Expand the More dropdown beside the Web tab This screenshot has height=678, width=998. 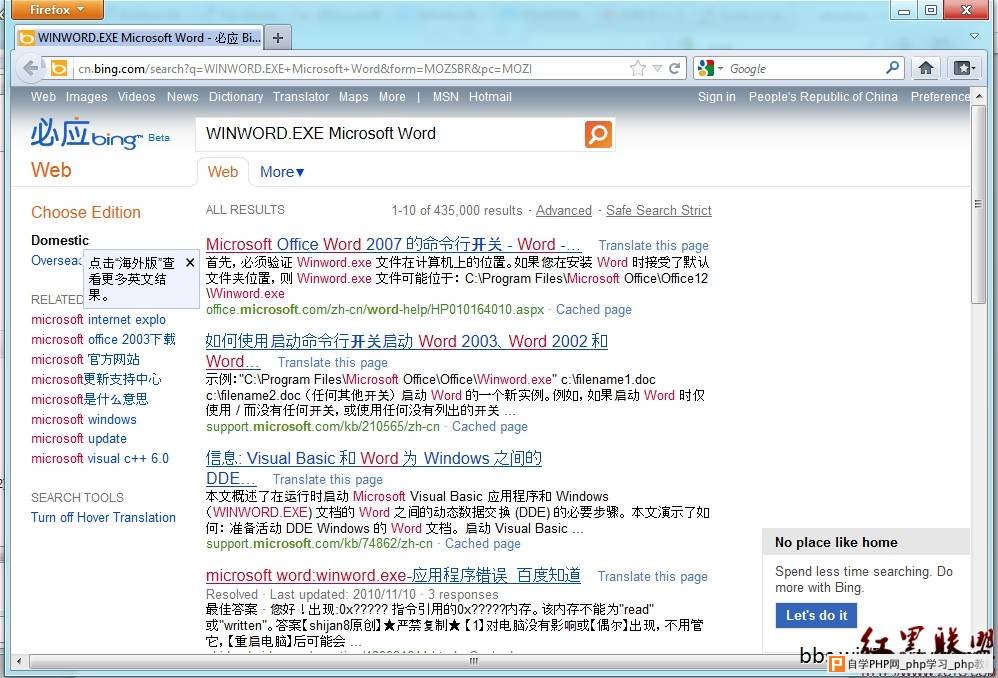[282, 172]
